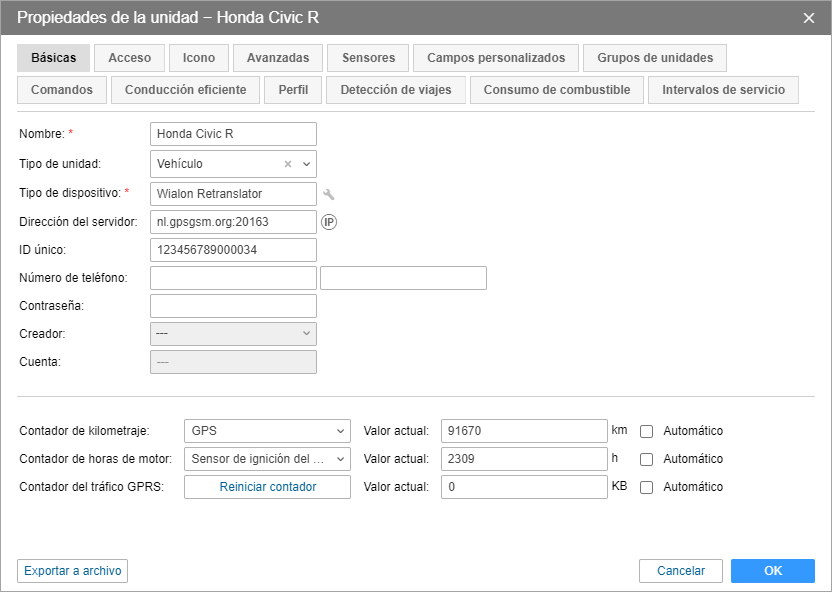832x592 pixels.
Task: Expand the Tipo de unidad dropdown
Action: point(307,164)
